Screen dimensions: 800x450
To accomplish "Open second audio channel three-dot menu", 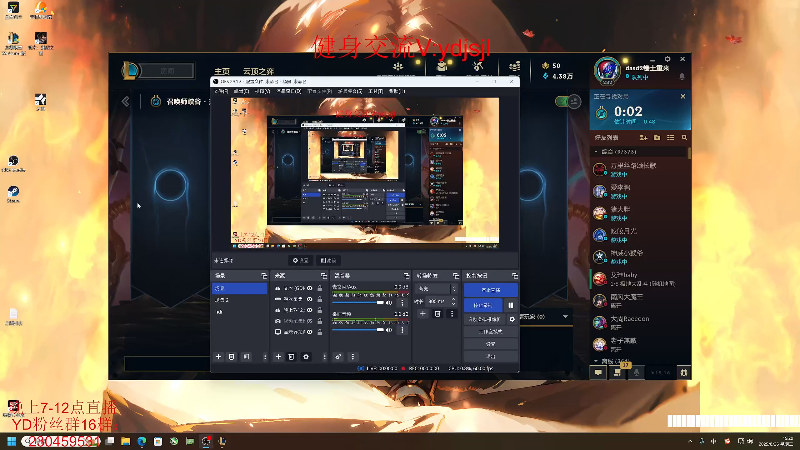I will click(x=402, y=330).
